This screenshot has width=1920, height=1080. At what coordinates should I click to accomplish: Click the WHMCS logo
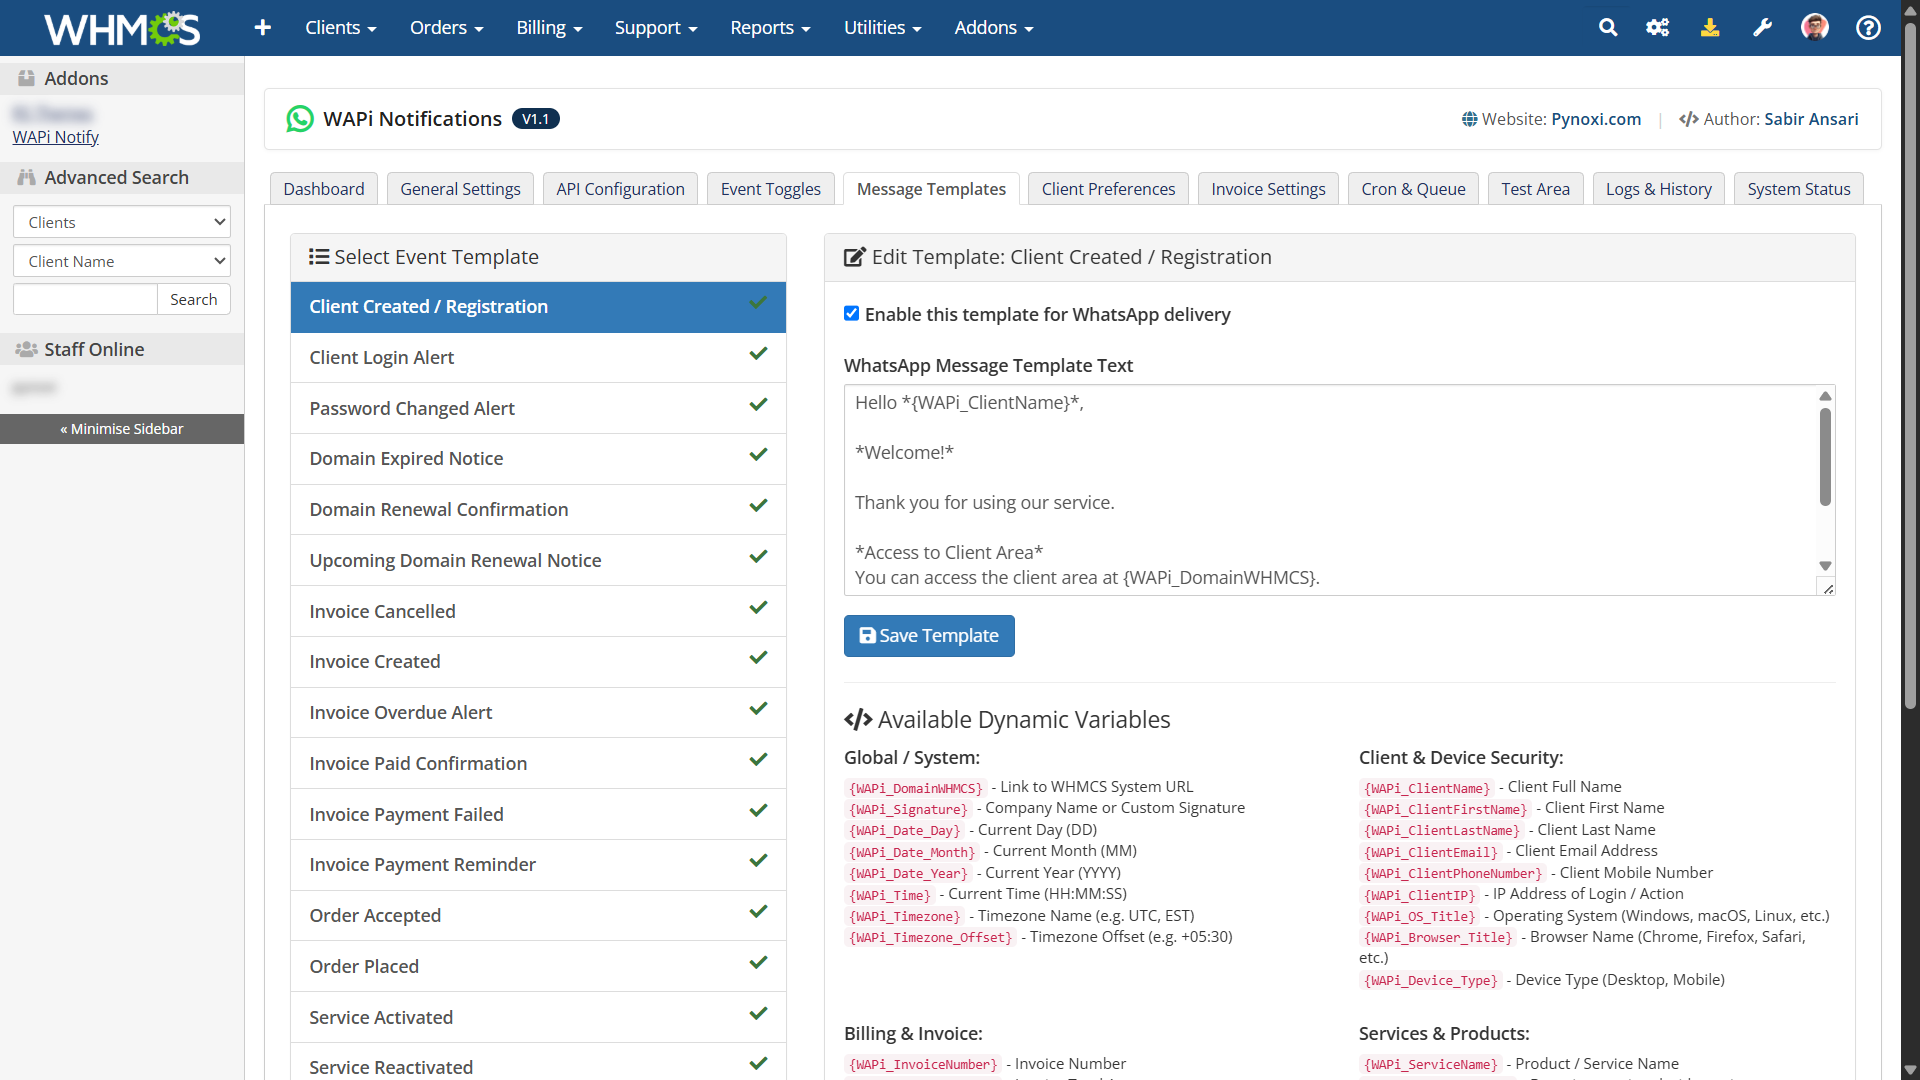click(122, 28)
